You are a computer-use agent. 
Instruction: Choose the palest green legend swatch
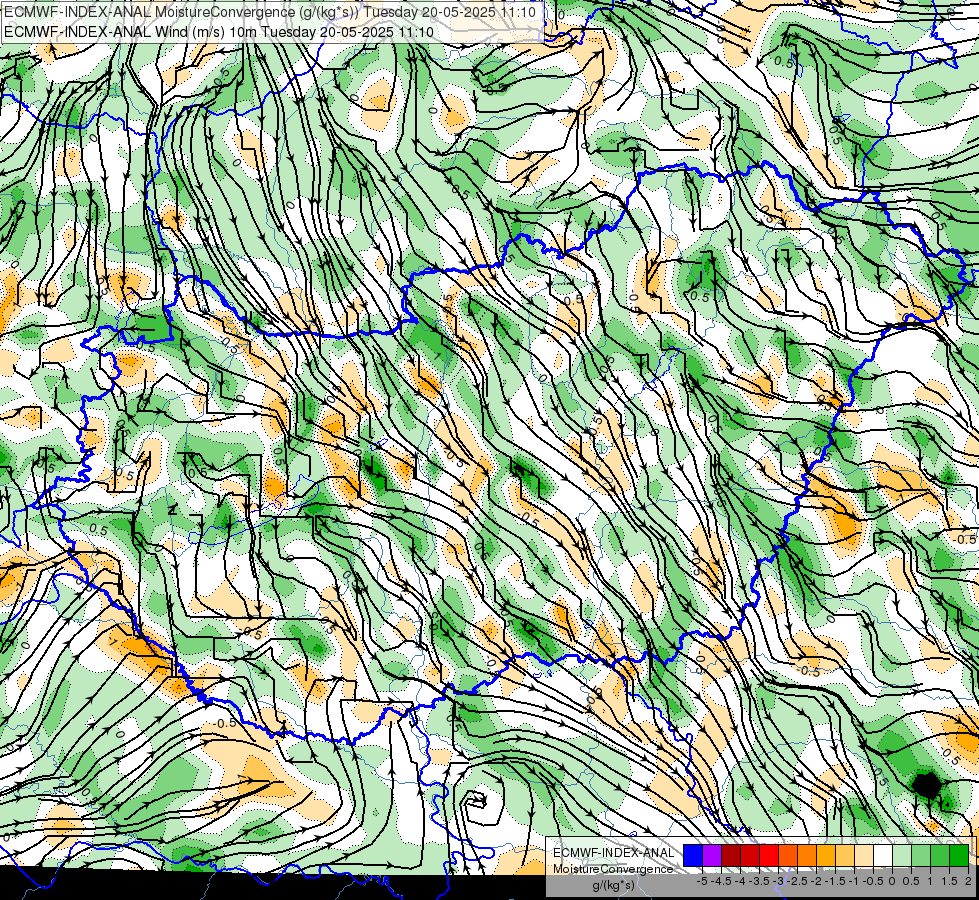(x=902, y=855)
